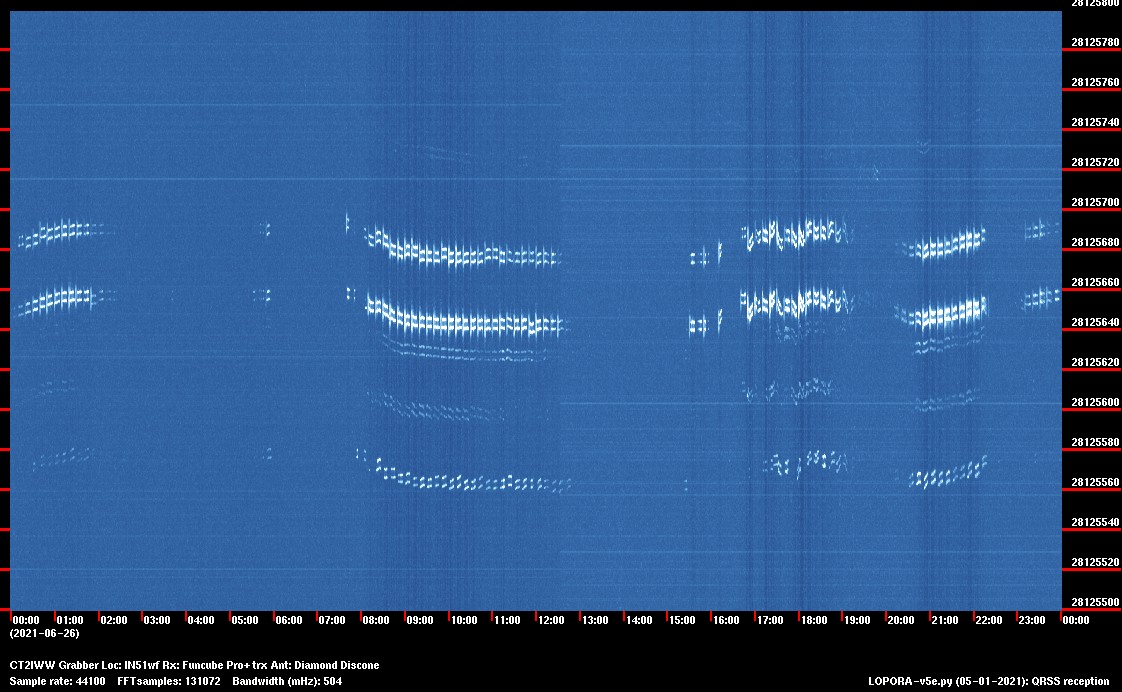
Task: Select the 28125640 frequency label
Action: 1095,323
